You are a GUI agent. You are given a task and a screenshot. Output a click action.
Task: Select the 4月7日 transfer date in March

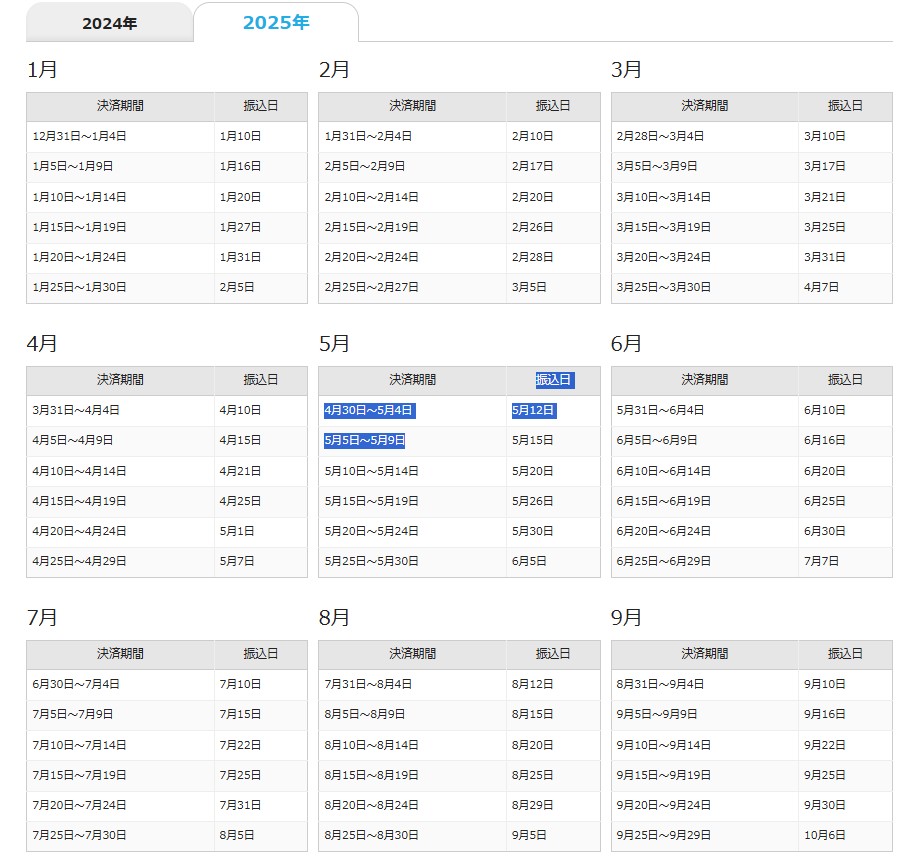point(821,287)
